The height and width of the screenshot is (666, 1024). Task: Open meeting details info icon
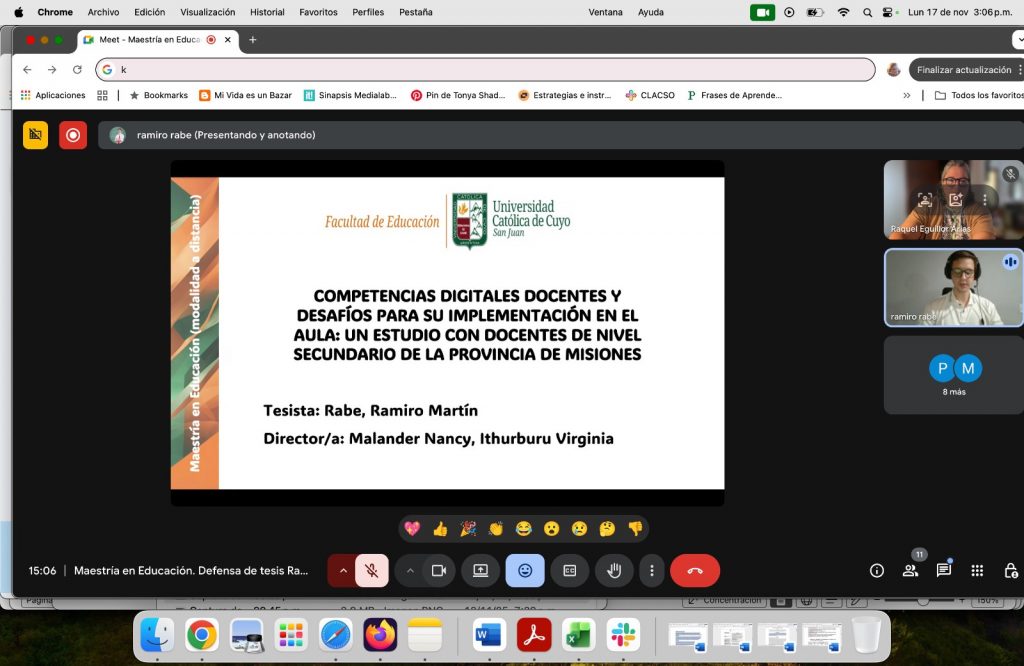click(877, 570)
